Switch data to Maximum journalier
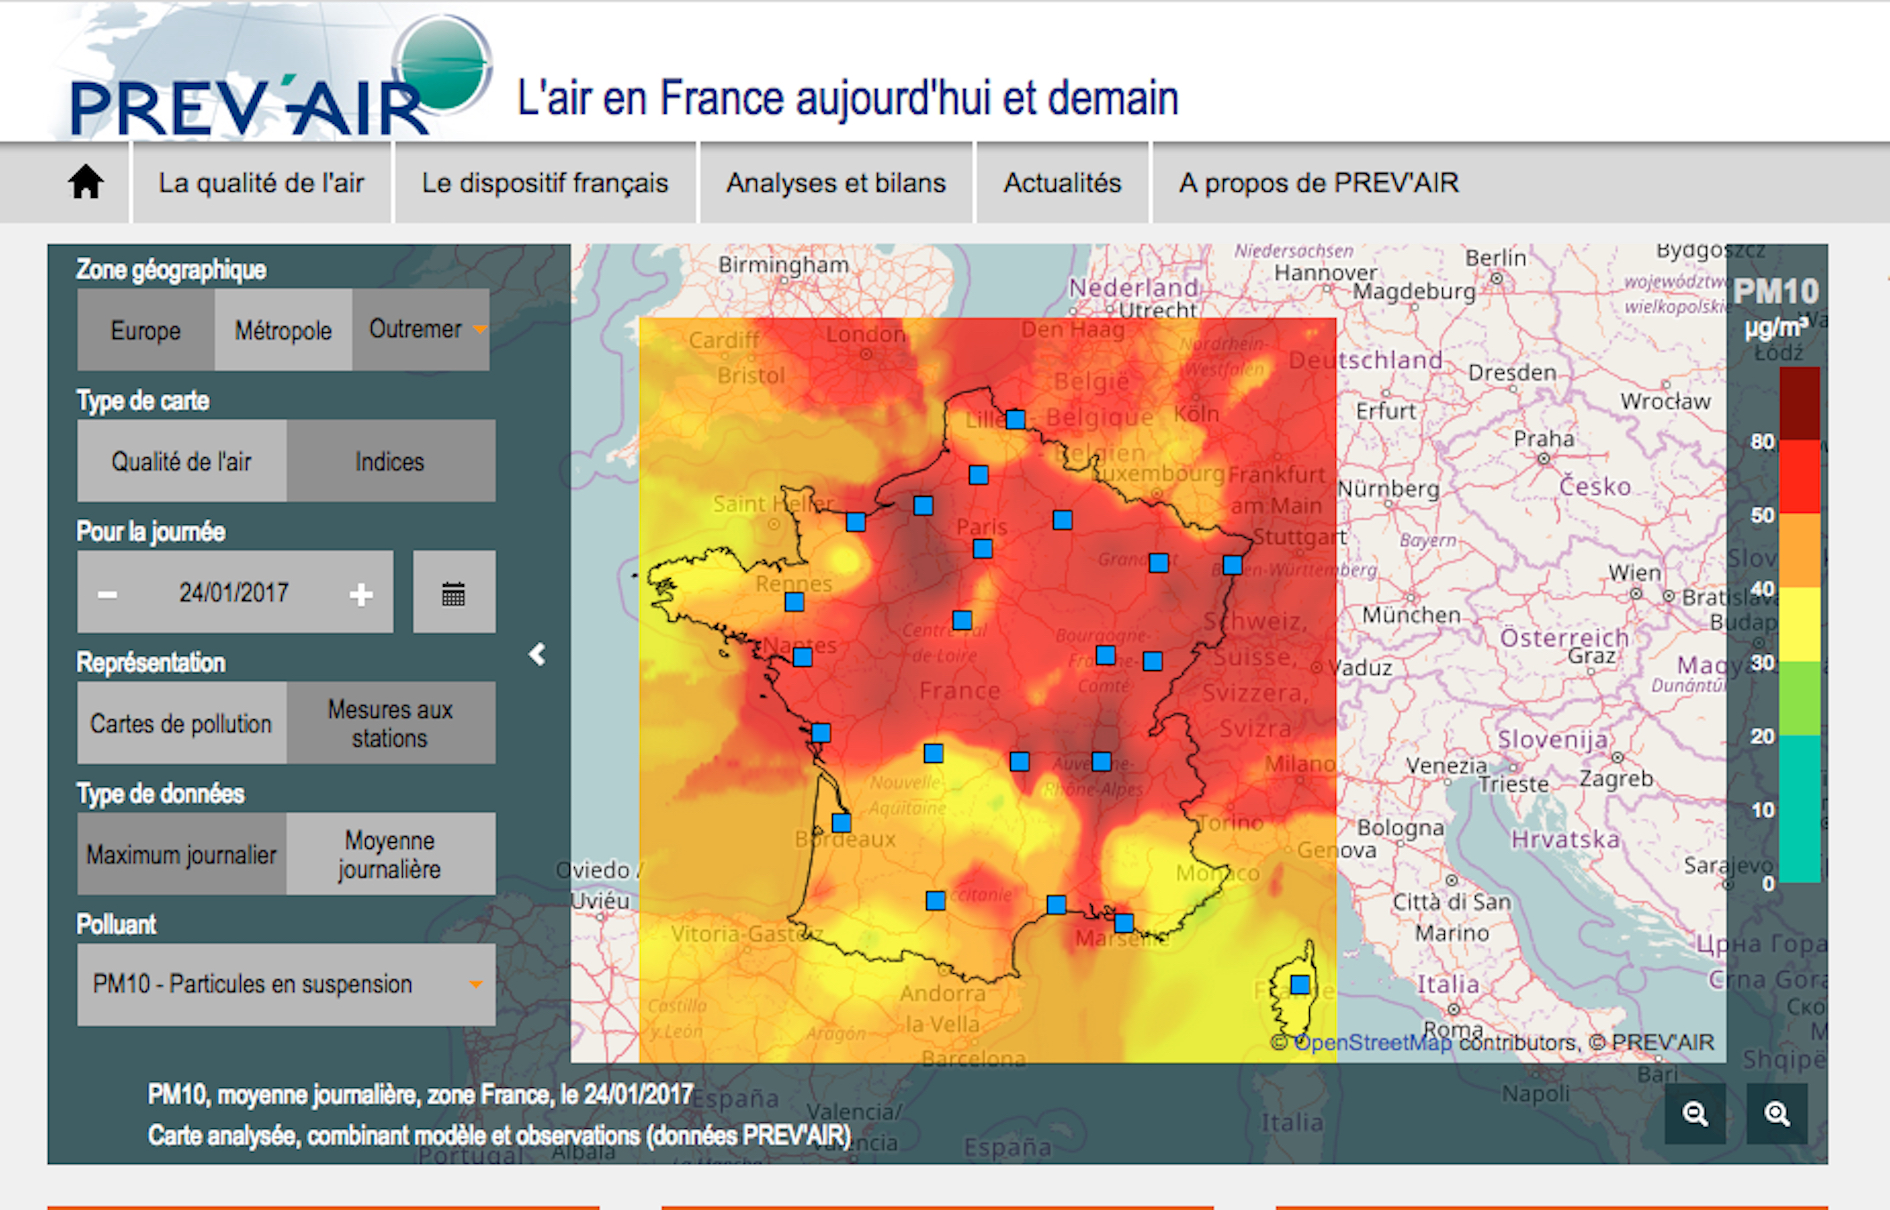The image size is (1890, 1210). 182,854
